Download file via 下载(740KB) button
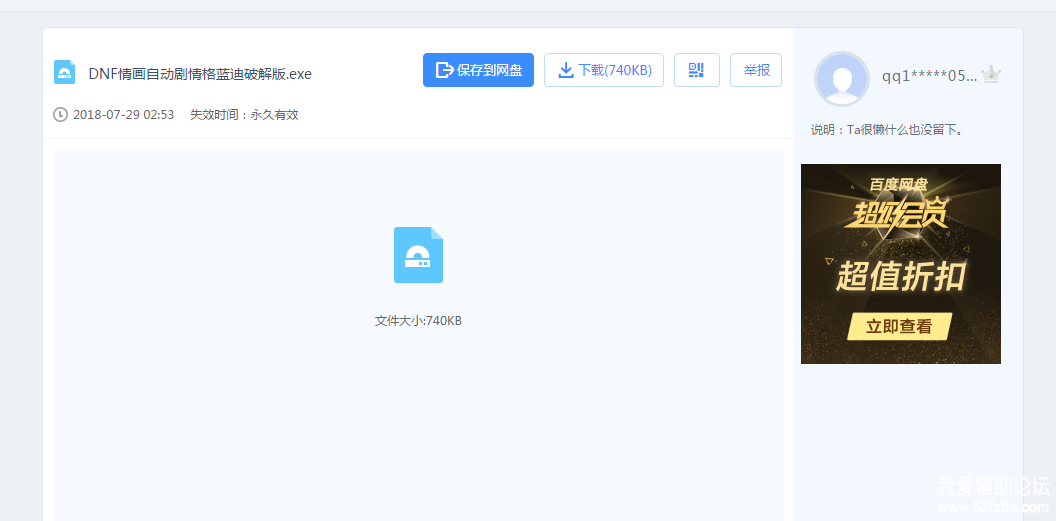Screen dimensions: 1056x521 click(603, 70)
